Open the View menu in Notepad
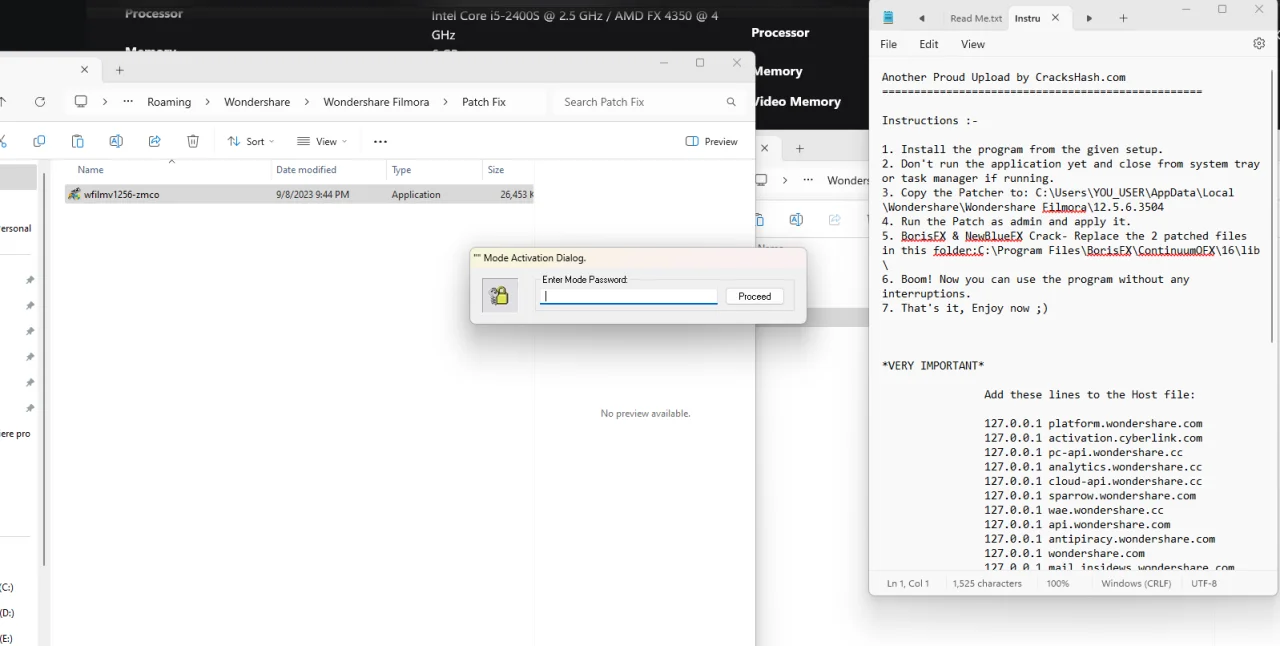 pyautogui.click(x=973, y=44)
